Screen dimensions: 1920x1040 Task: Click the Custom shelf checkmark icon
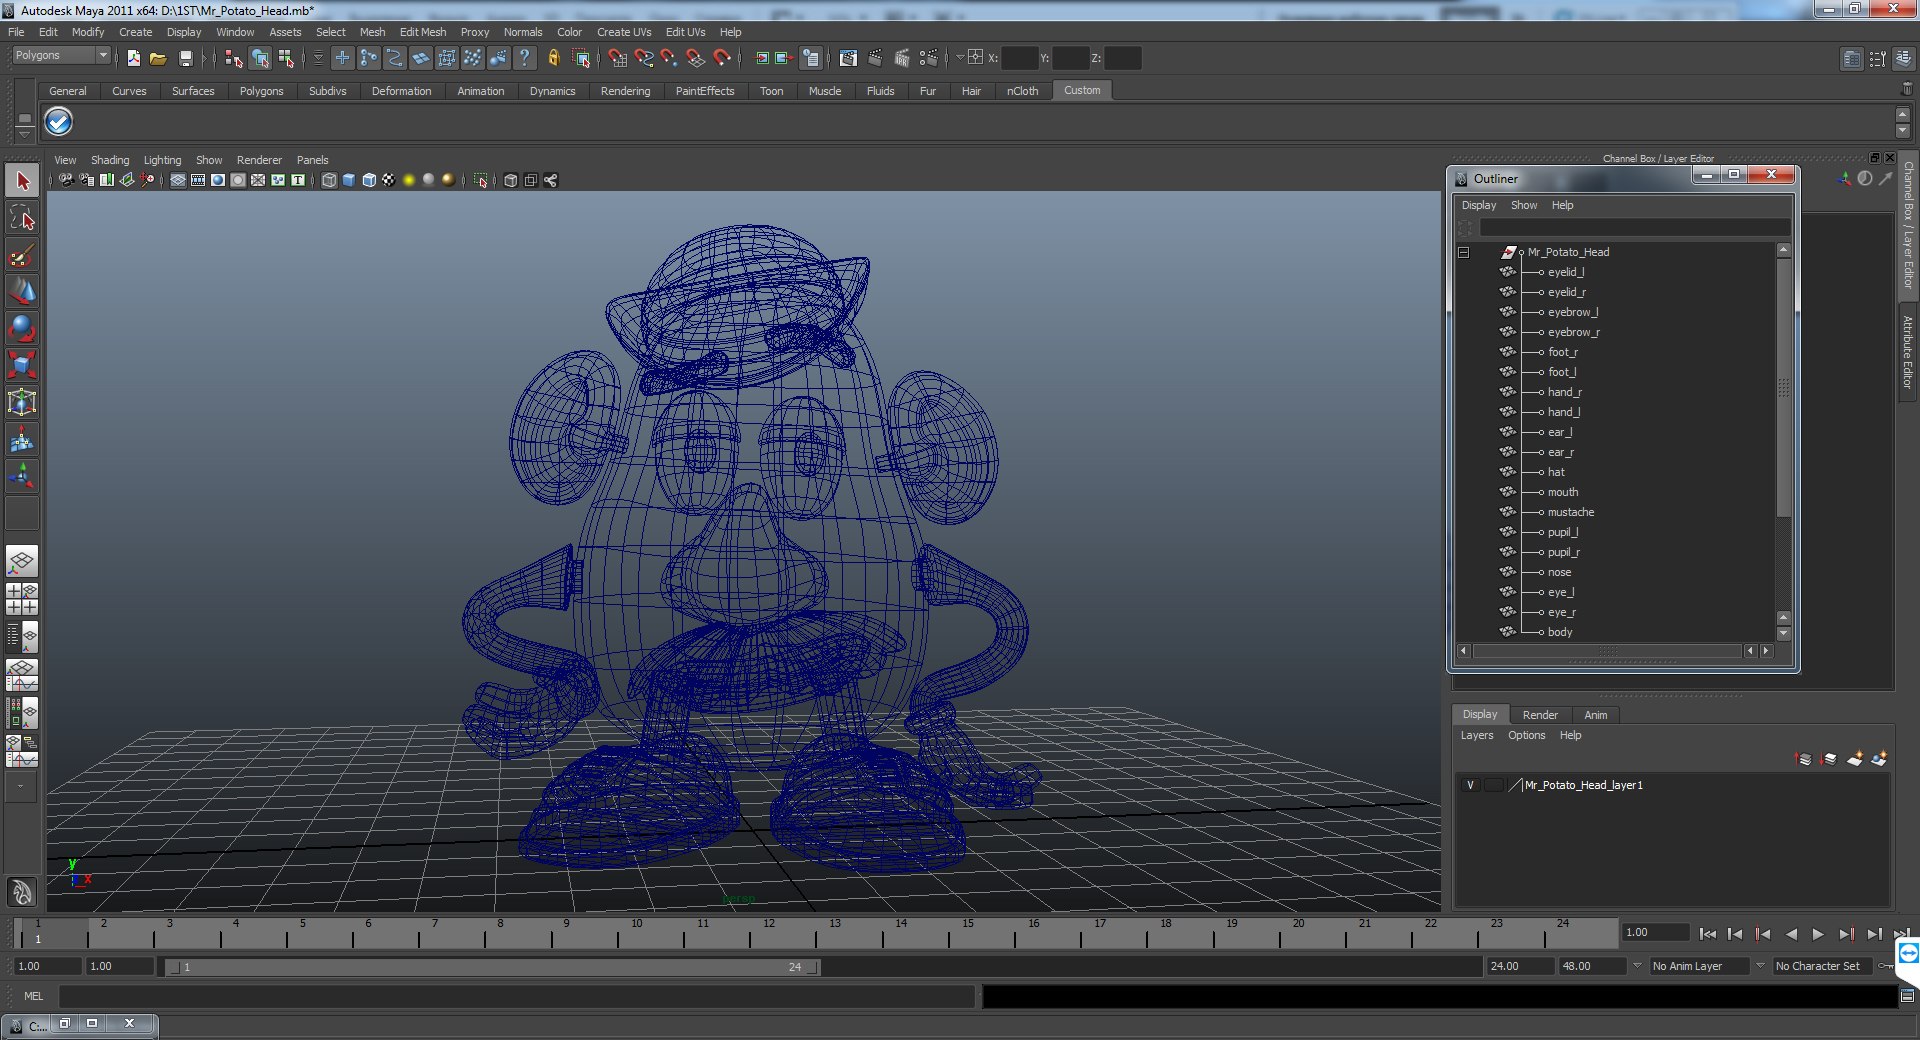59,122
